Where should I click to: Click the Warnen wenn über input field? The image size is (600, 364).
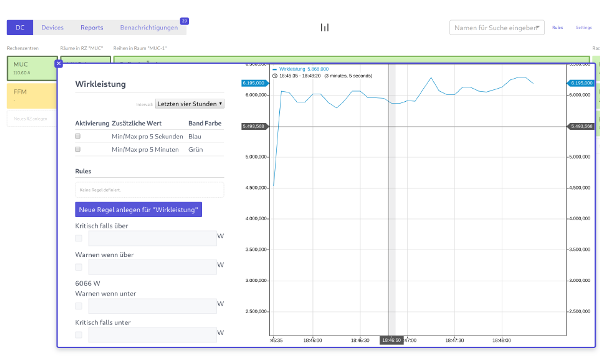pos(152,267)
